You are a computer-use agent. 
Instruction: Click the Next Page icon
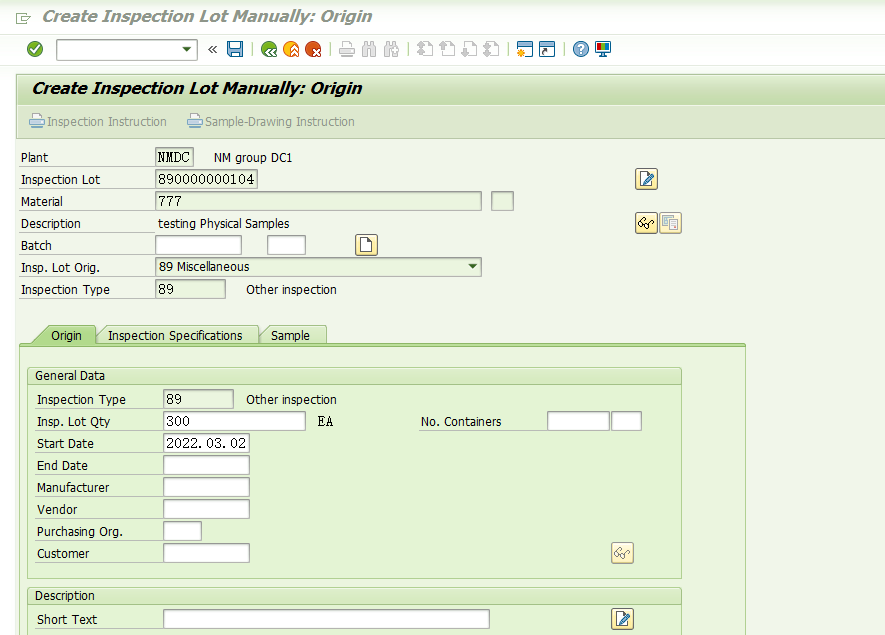click(469, 50)
